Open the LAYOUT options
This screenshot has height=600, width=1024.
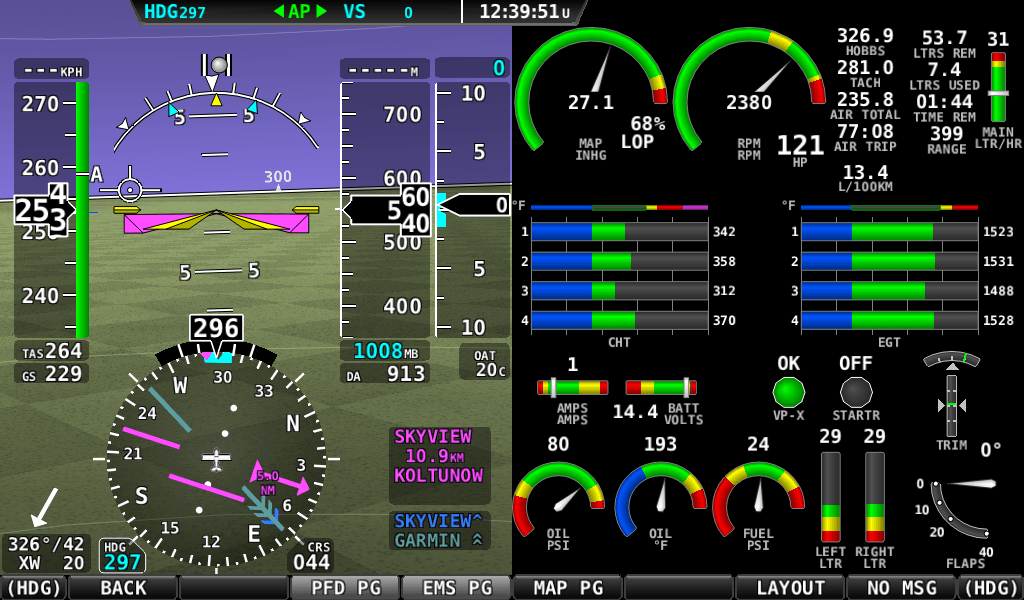tap(789, 589)
